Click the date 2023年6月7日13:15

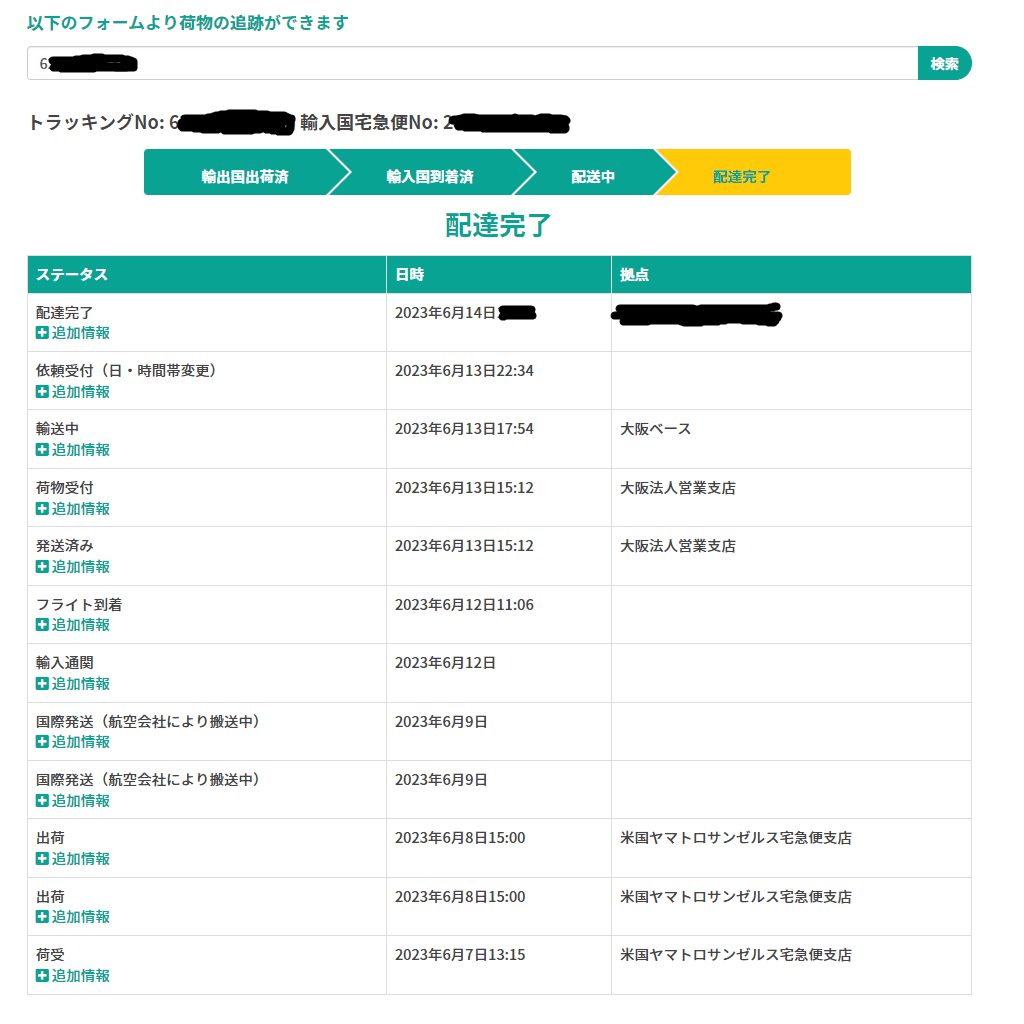click(460, 955)
